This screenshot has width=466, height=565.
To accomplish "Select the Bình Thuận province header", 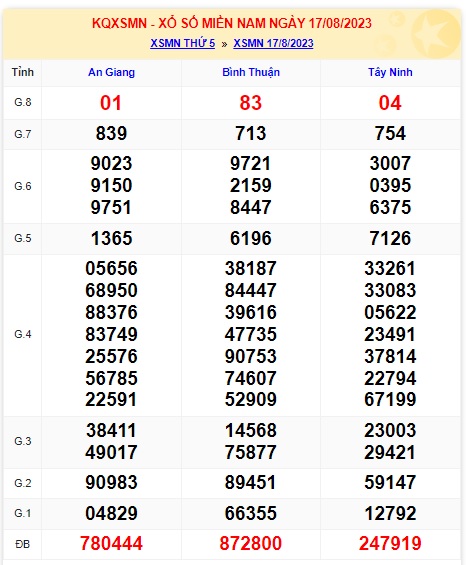I will click(251, 72).
